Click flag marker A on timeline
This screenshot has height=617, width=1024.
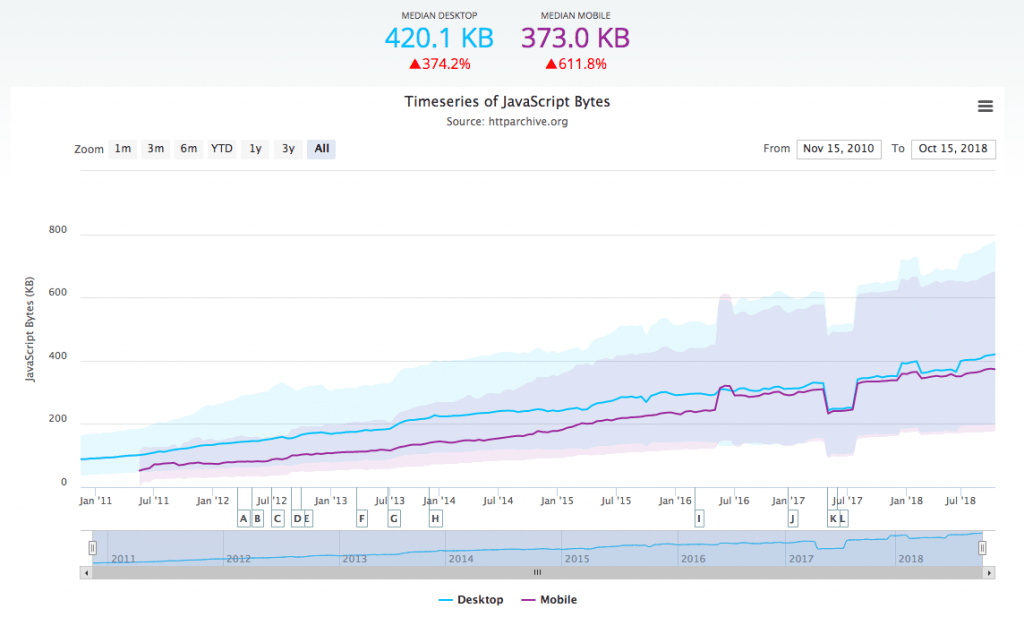tap(243, 518)
